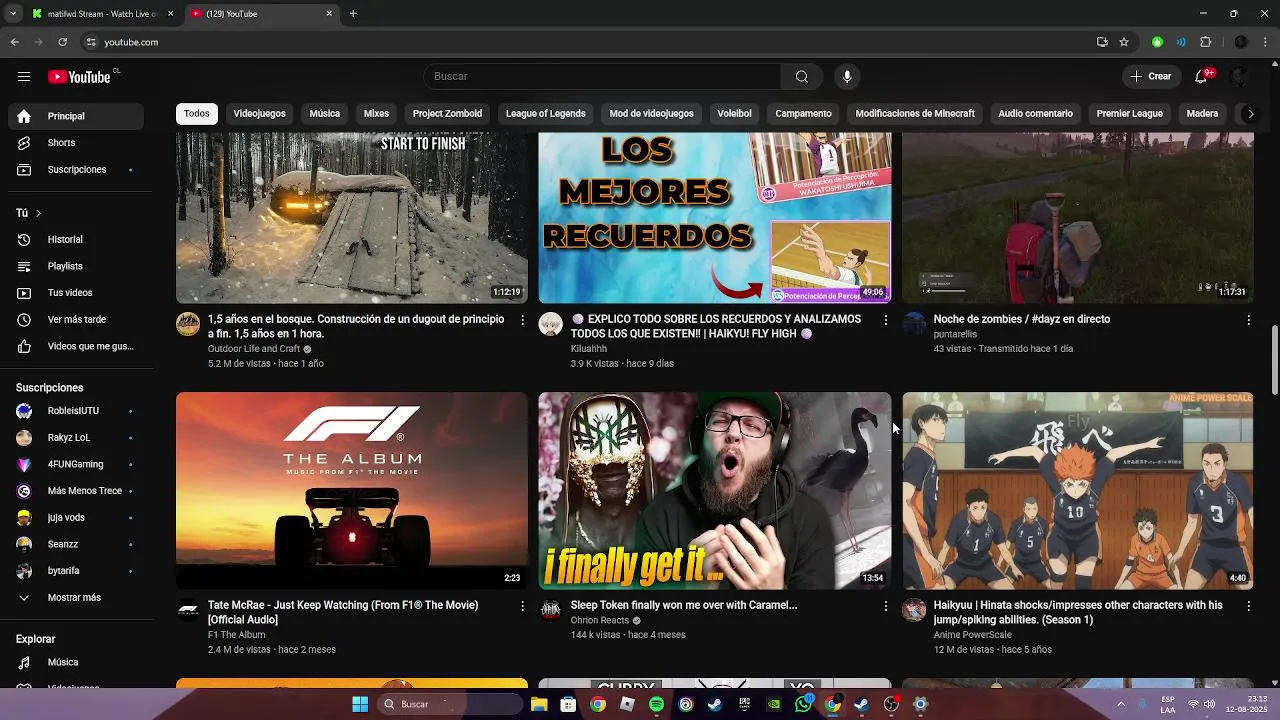
Task: Open more options for EXPLICO TODO video
Action: (885, 320)
